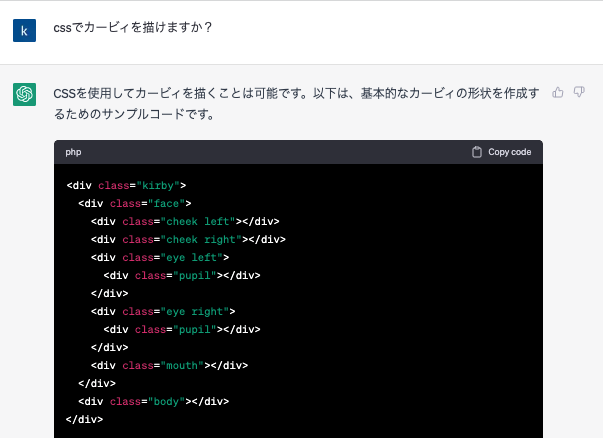Click code line class="body"

point(154,401)
